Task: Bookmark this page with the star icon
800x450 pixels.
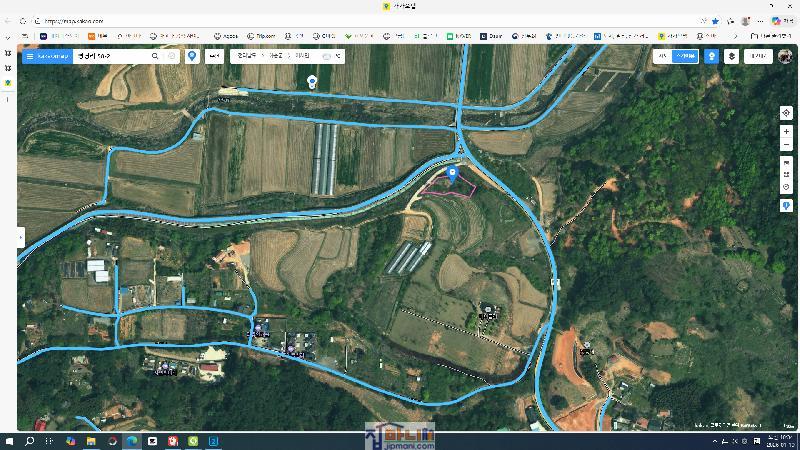Action: click(x=715, y=20)
